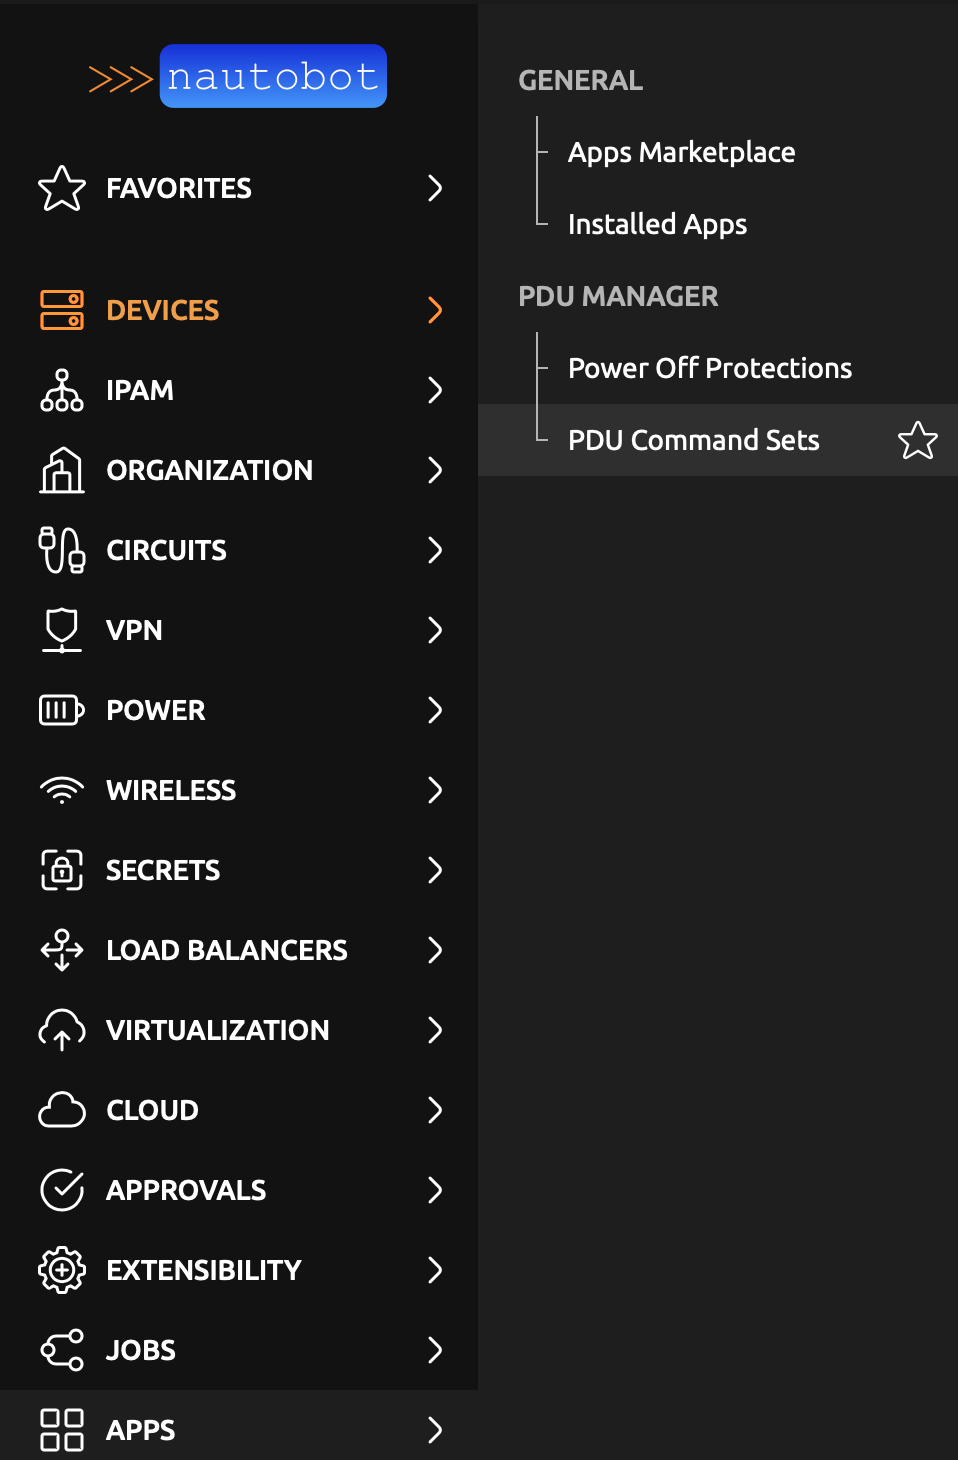Expand the Organization chevron
The height and width of the screenshot is (1460, 958).
435,470
